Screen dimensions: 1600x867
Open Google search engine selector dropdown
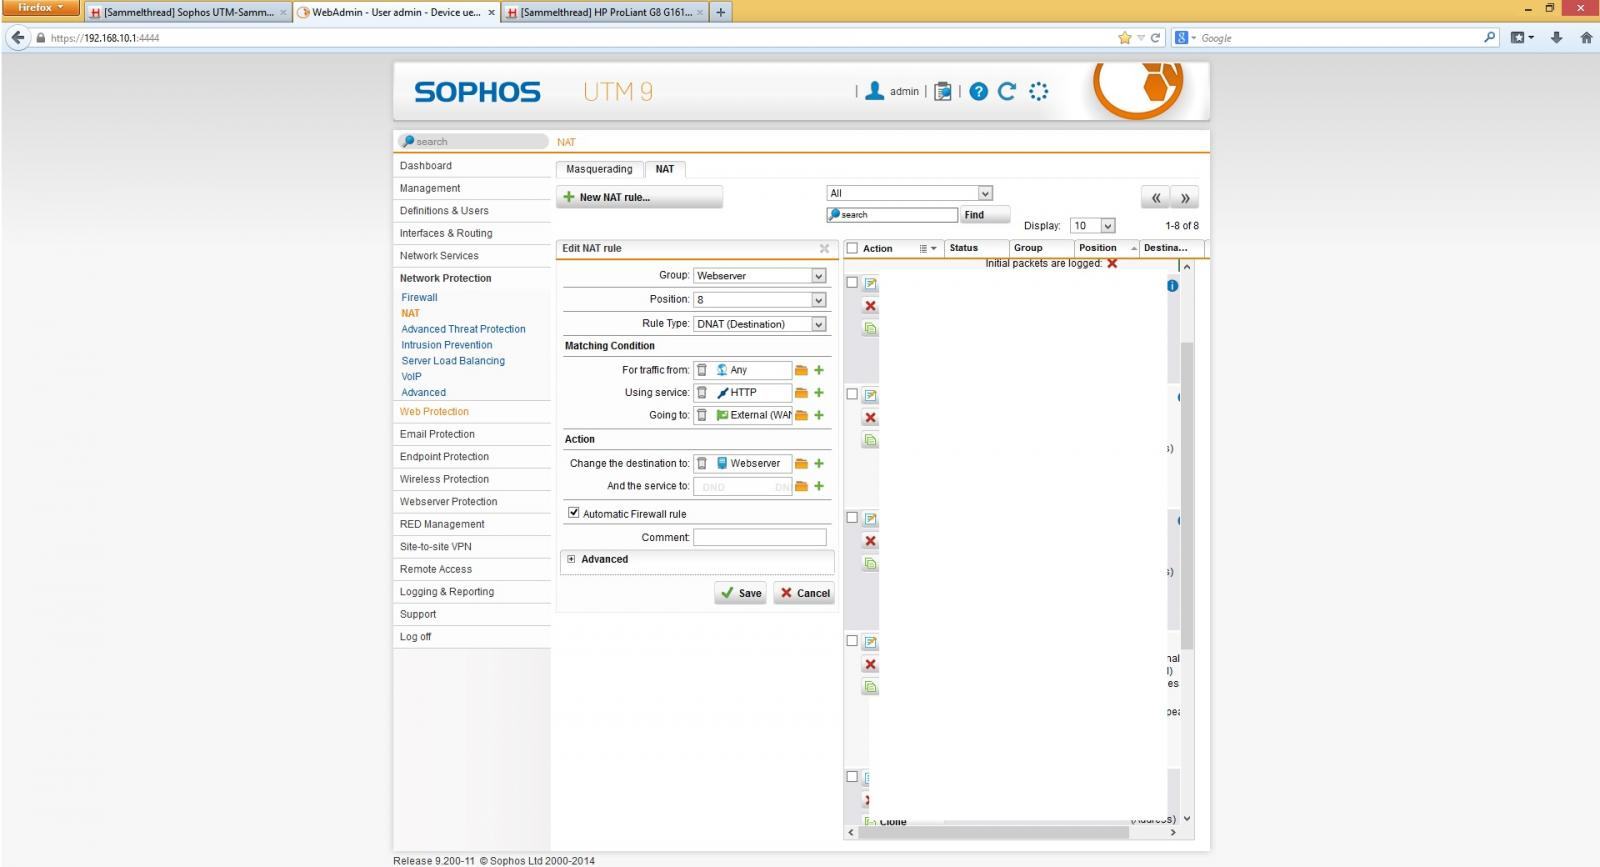(x=1186, y=38)
